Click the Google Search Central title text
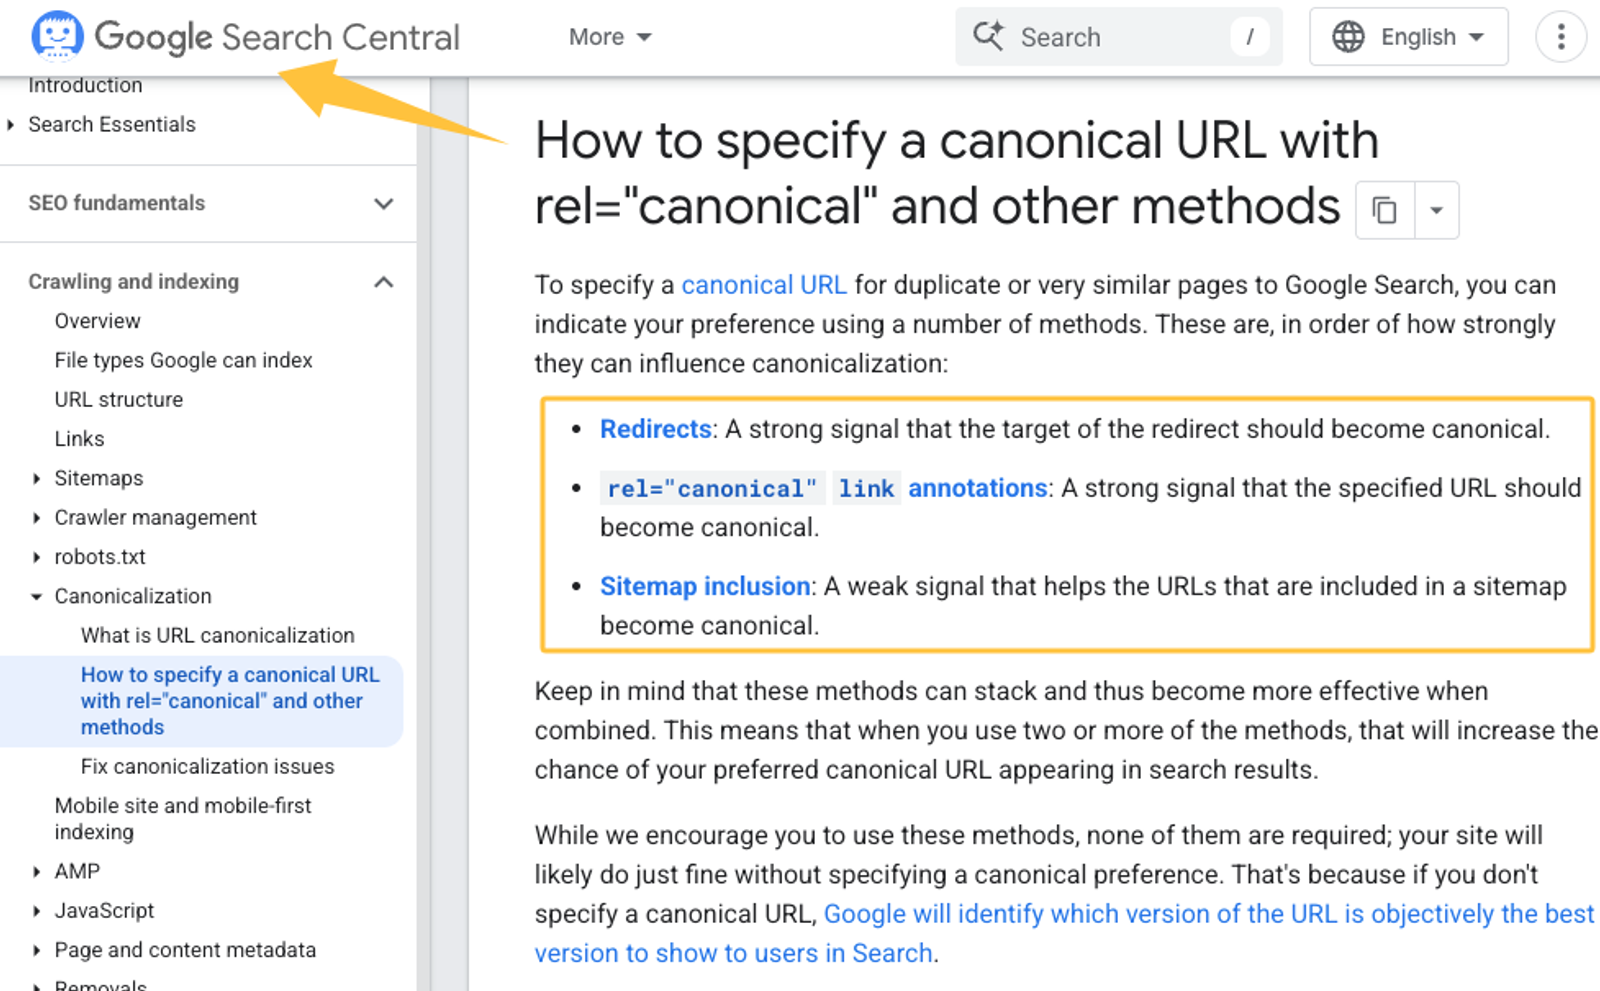 click(x=277, y=37)
